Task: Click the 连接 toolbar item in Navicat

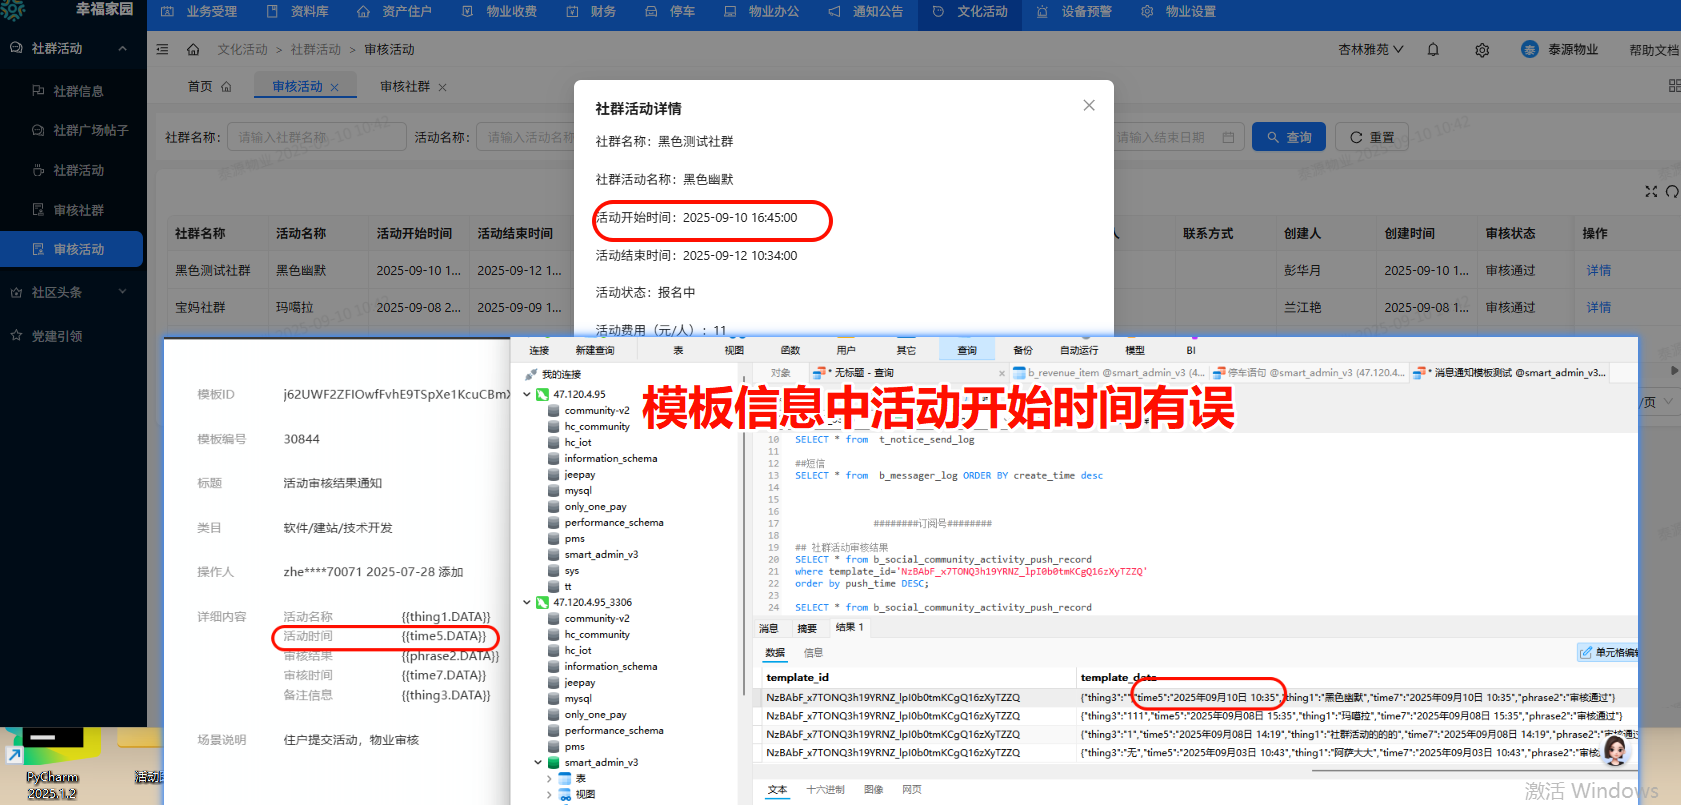Action: (539, 350)
